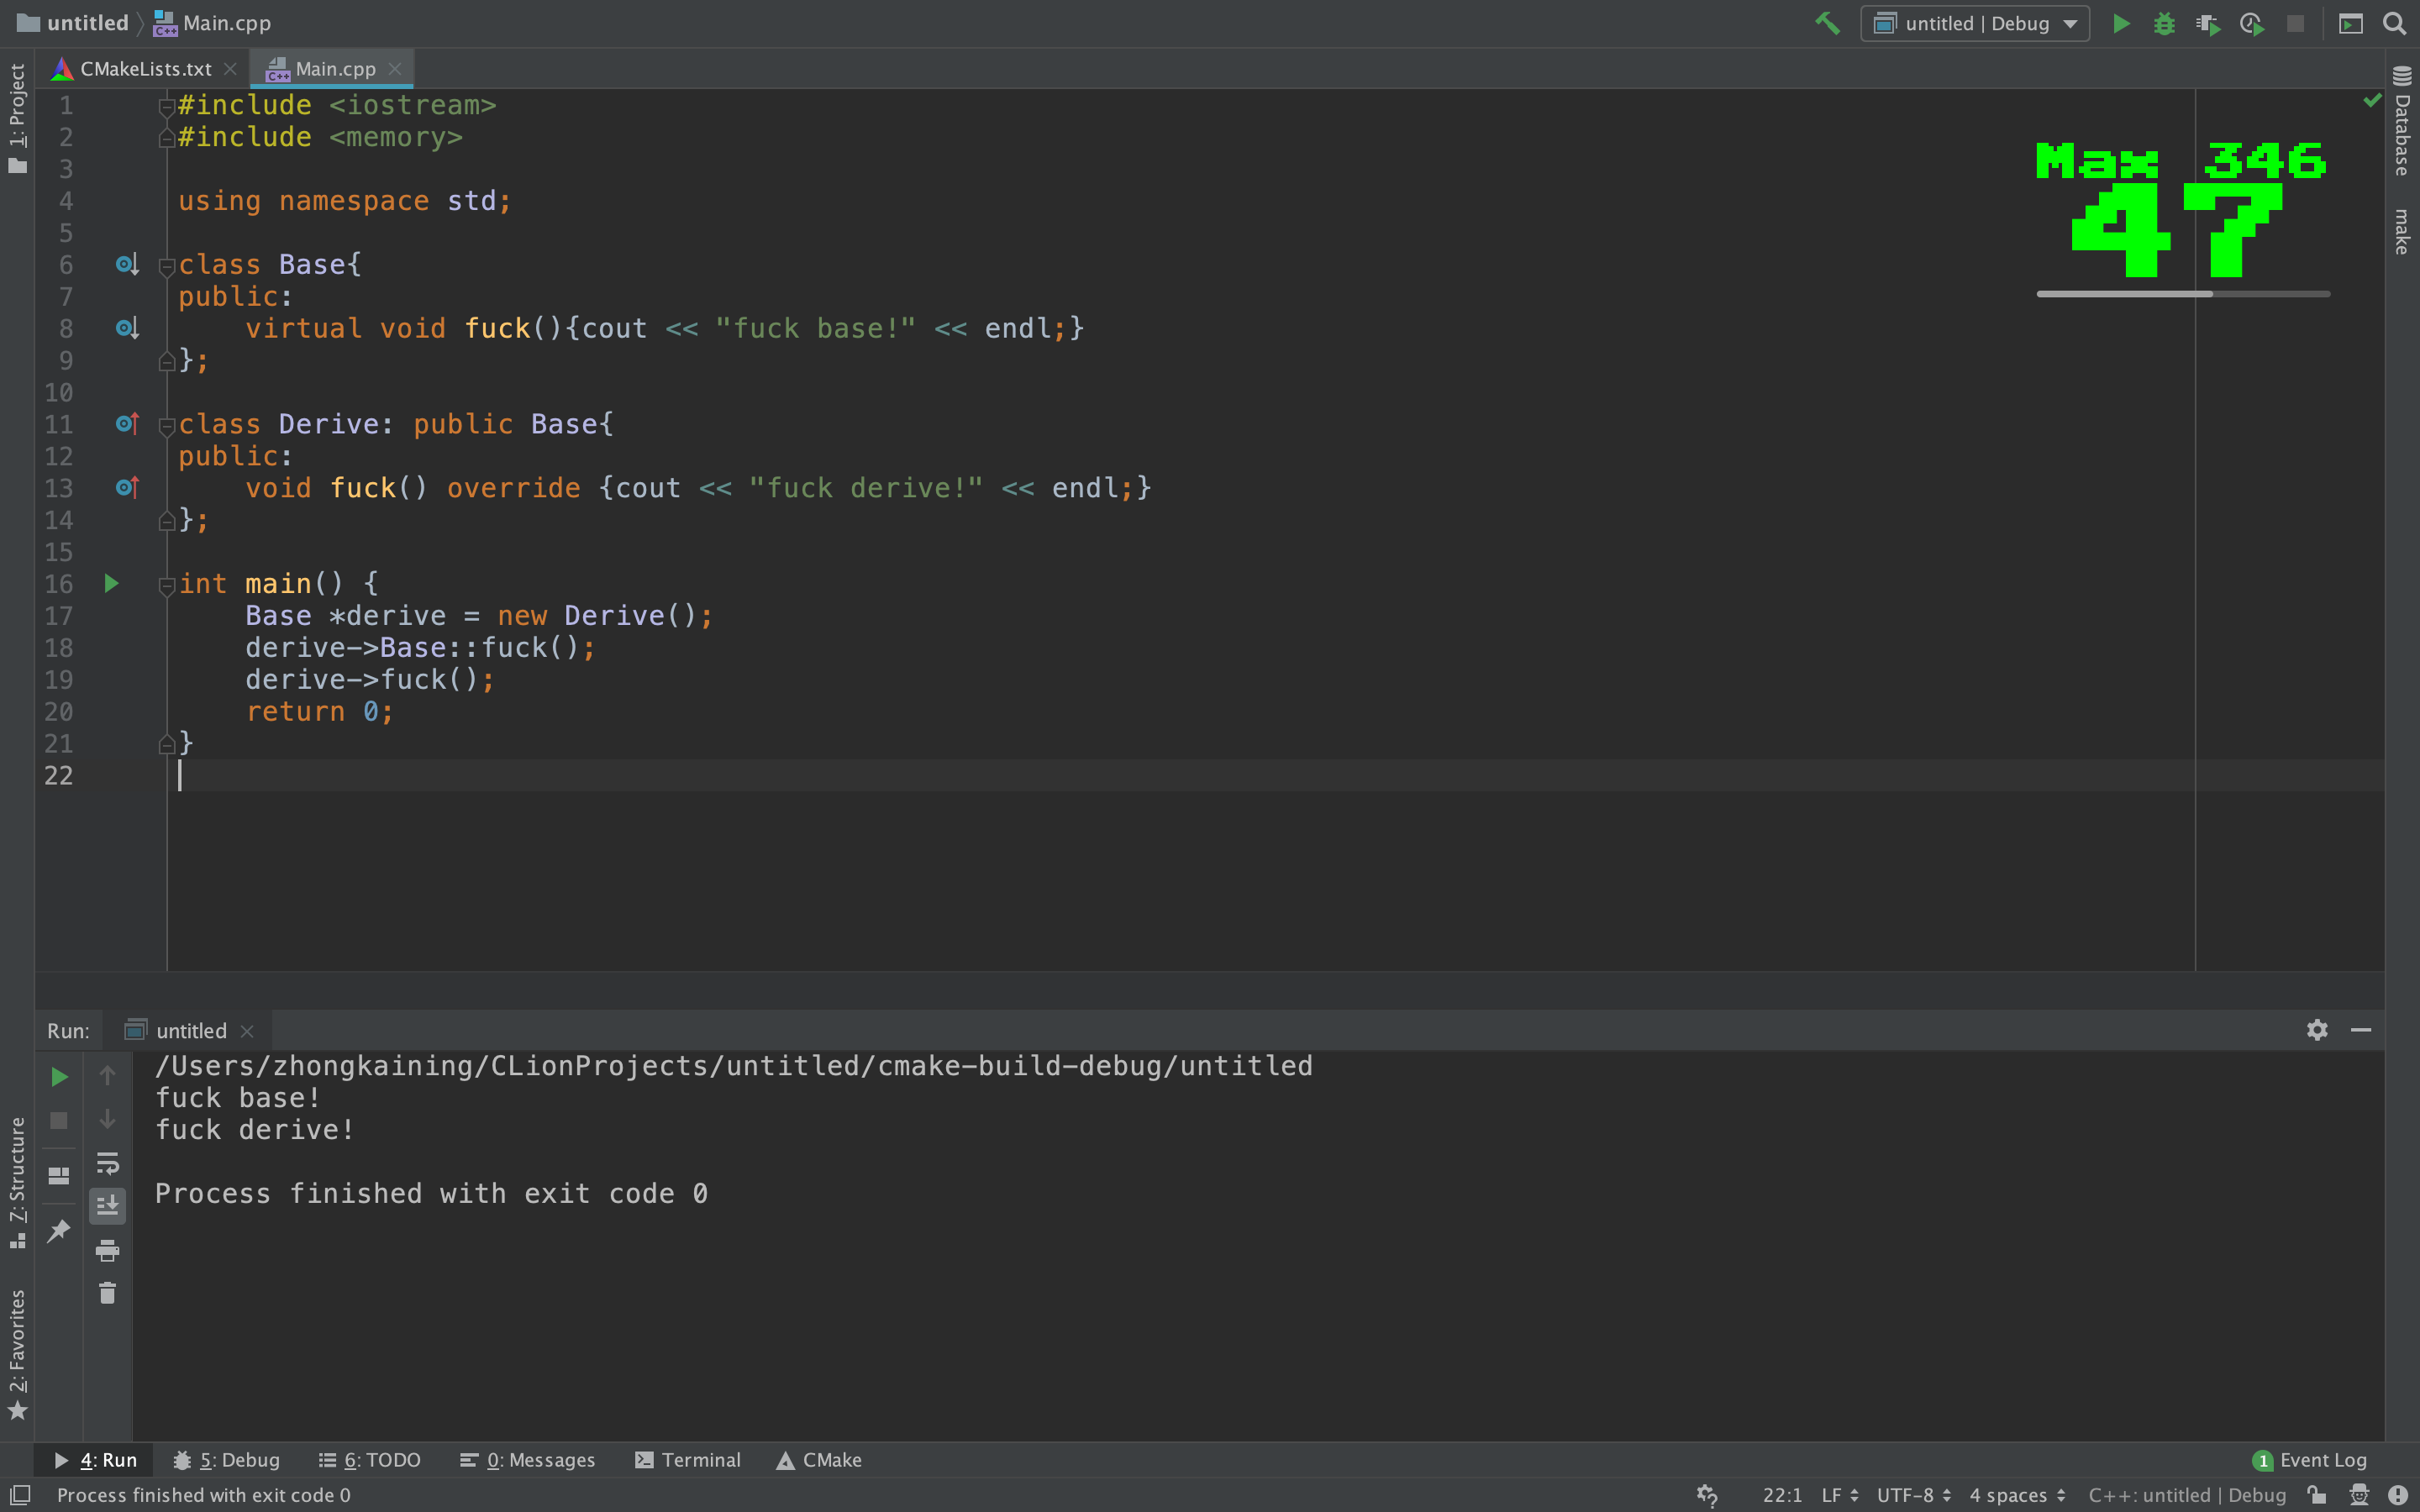Close the 'untitled' Run tab
This screenshot has width=2420, height=1512.
(x=247, y=1031)
